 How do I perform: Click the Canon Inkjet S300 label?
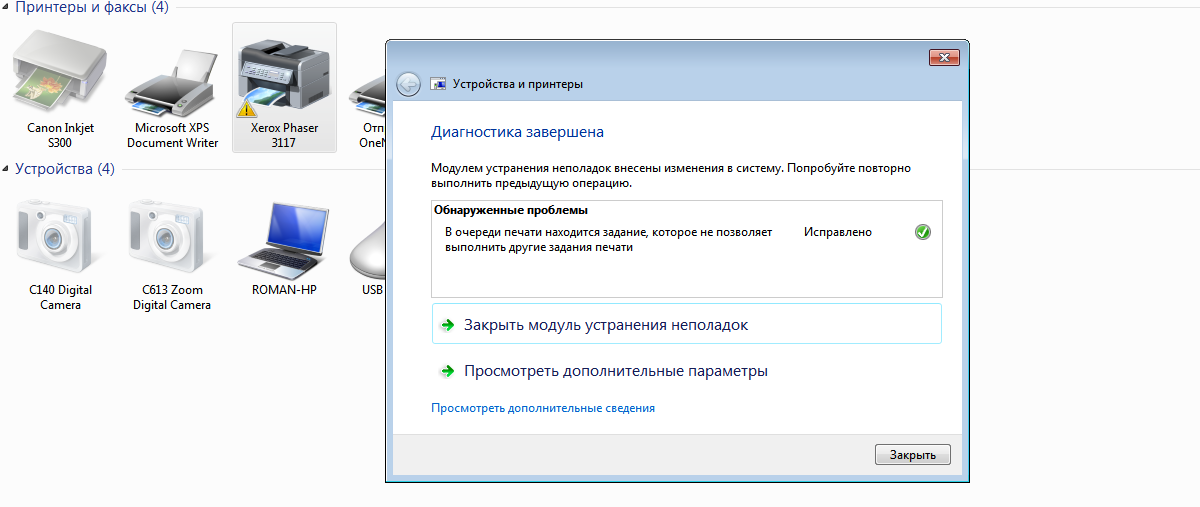(59, 136)
